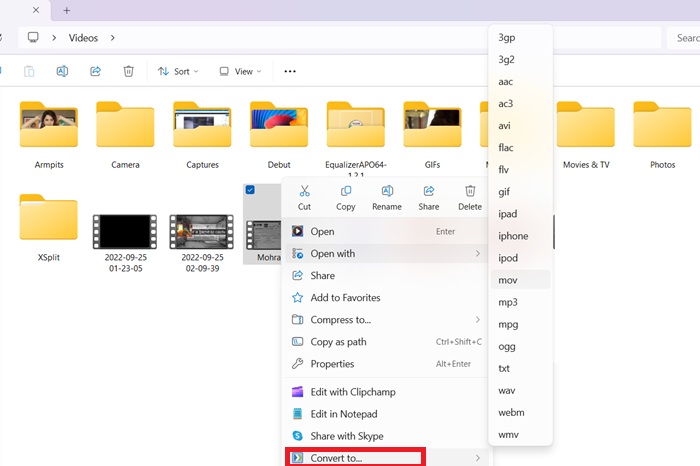
Task: Expand the Open with submenu arrow
Action: [x=478, y=254]
